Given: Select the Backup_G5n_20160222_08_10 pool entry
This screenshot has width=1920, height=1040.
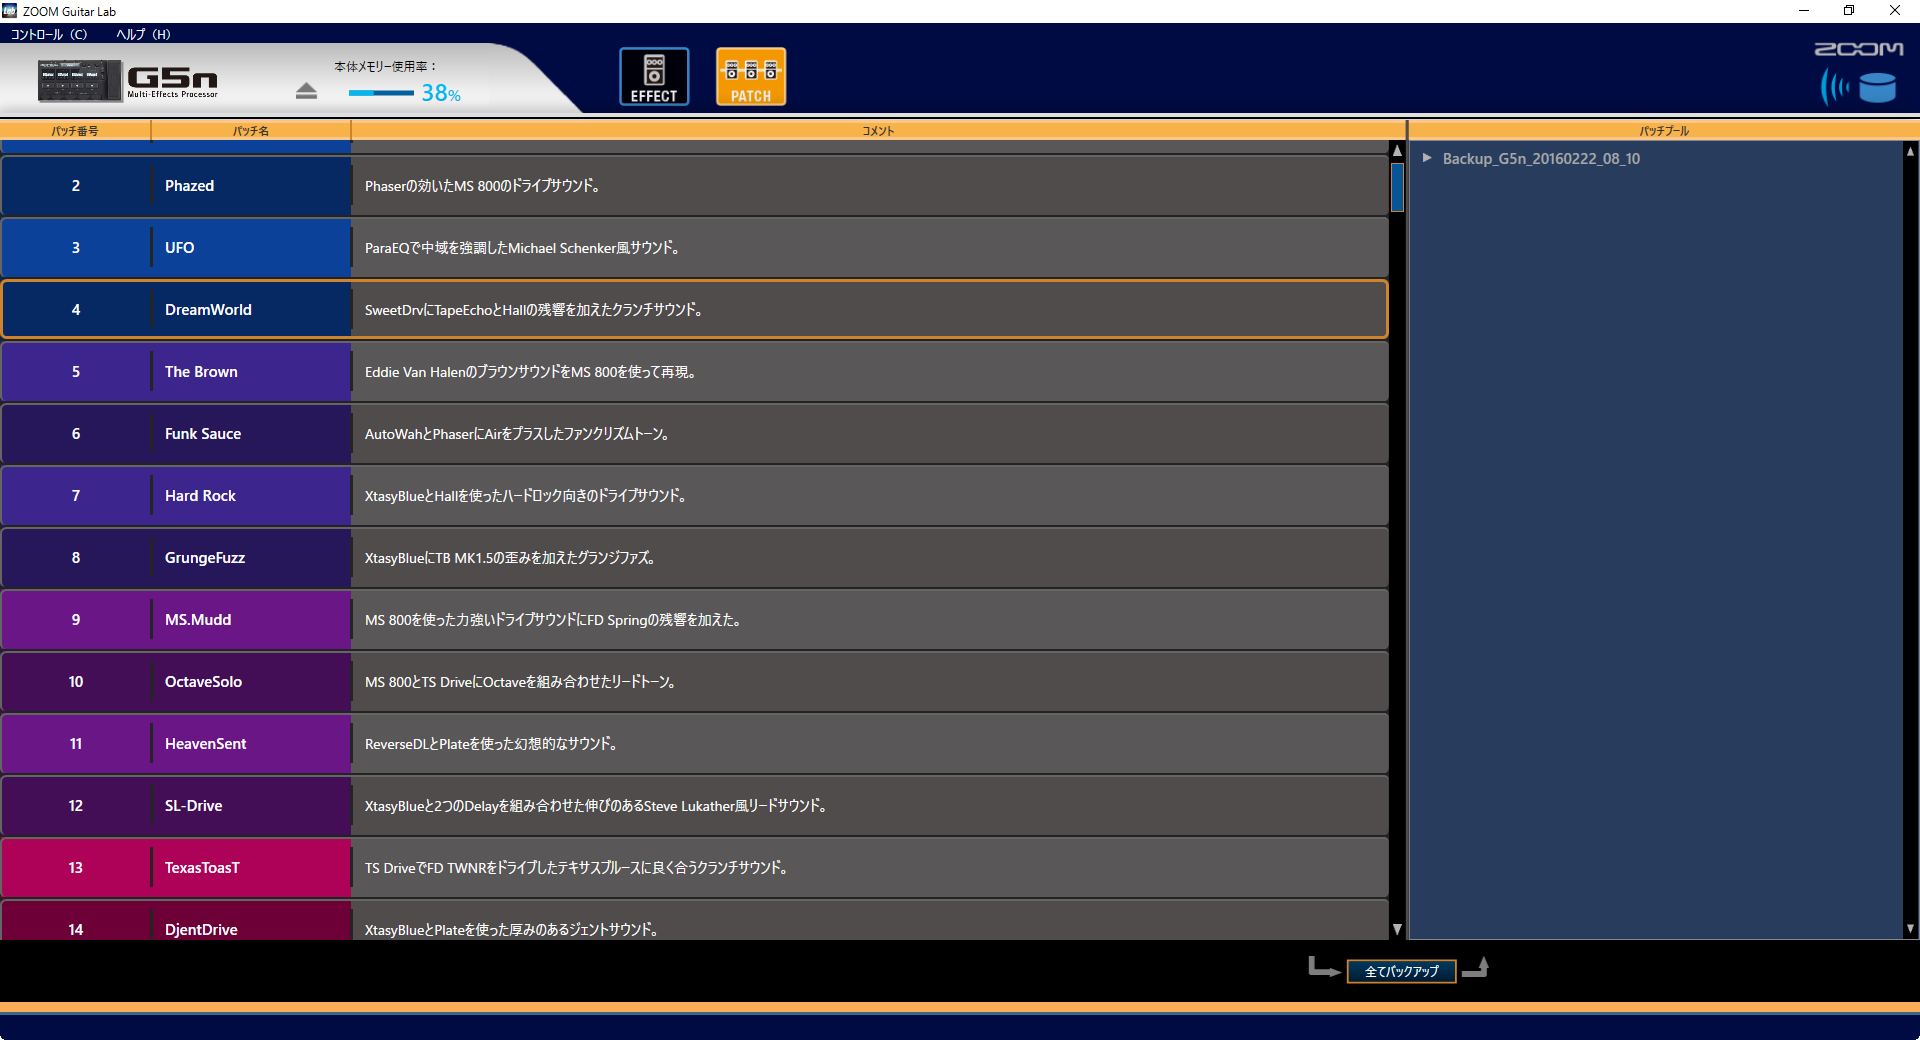Looking at the screenshot, I should tap(1540, 159).
